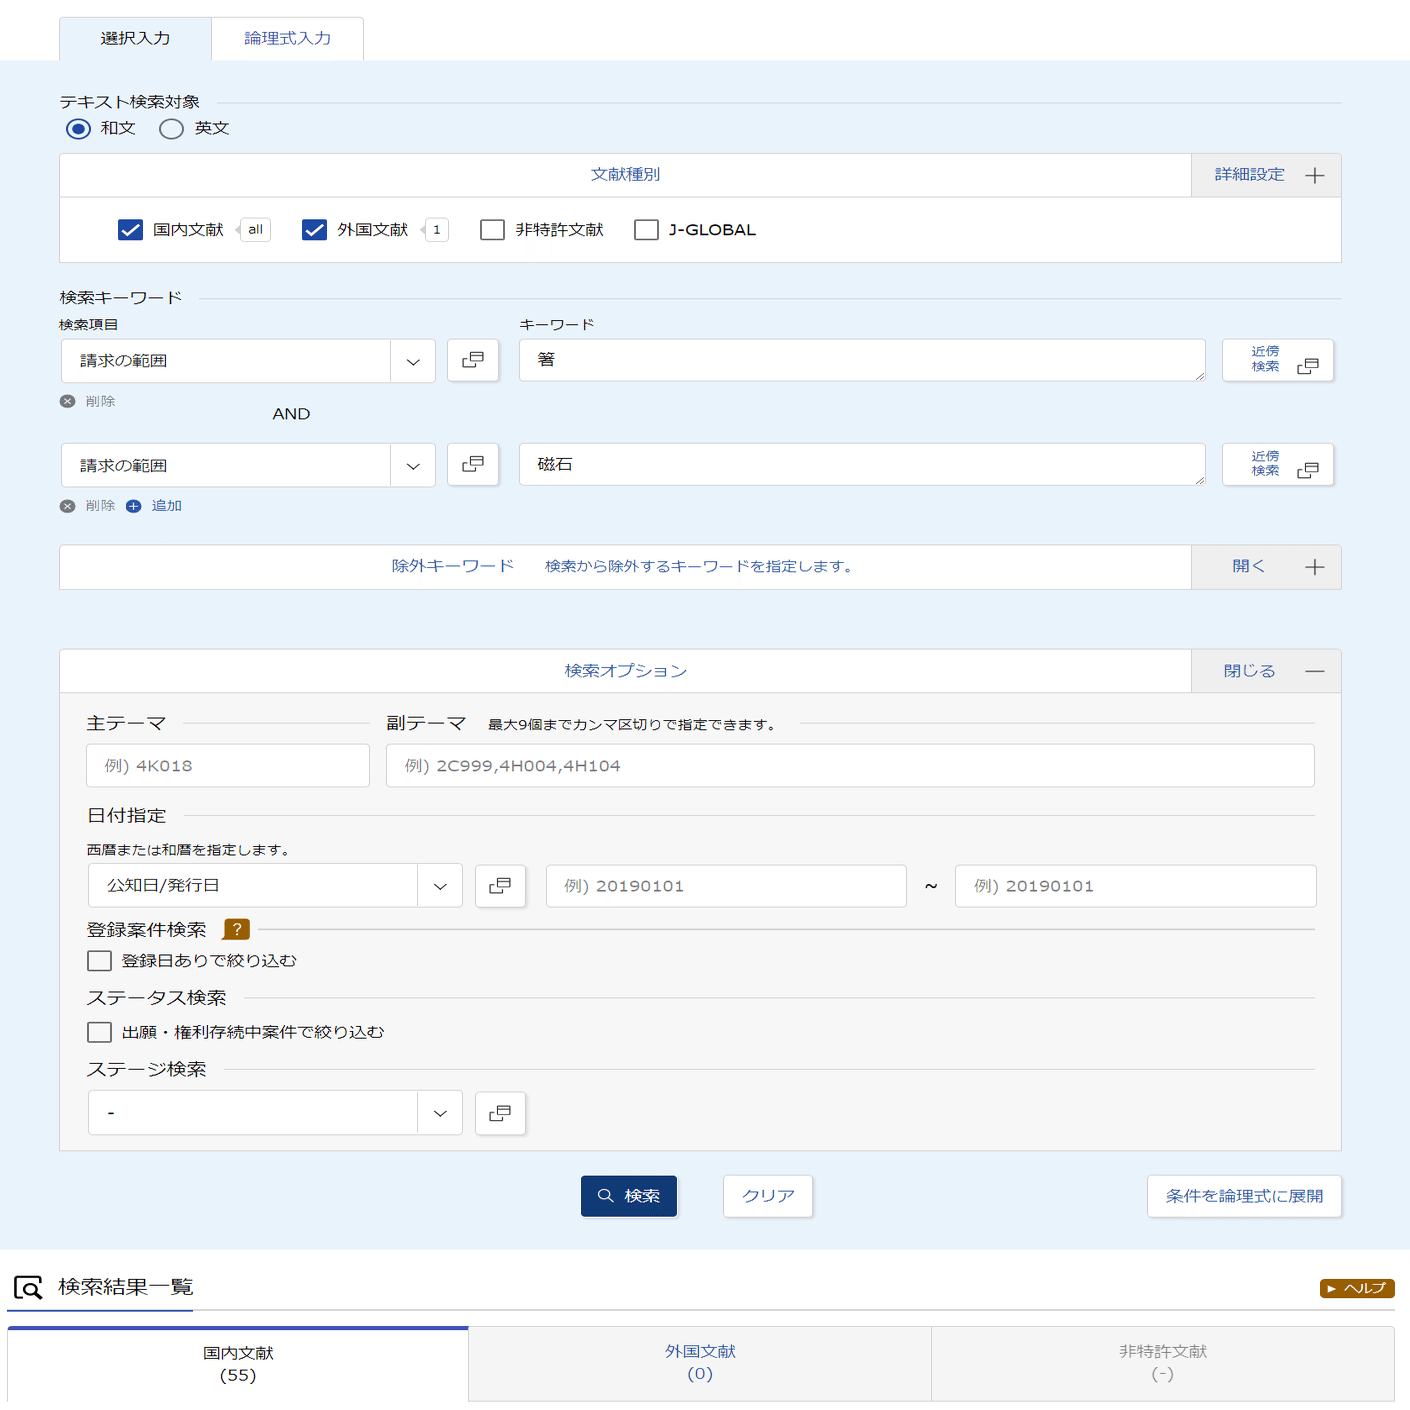
Task: Enable the 非特許文献 checkbox
Action: click(491, 229)
